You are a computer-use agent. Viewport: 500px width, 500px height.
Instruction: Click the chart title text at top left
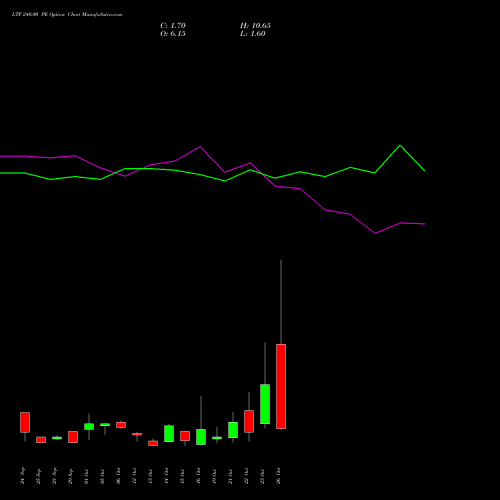tap(67, 15)
